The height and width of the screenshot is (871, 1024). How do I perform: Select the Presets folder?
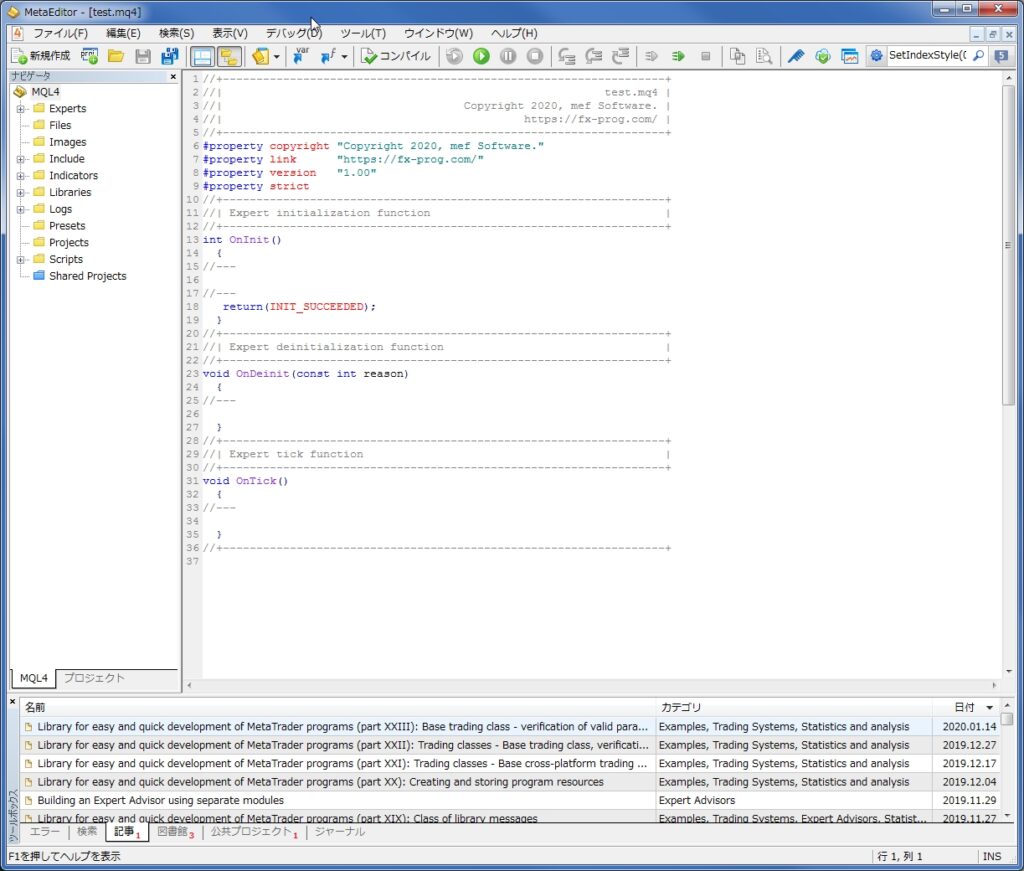tap(67, 226)
